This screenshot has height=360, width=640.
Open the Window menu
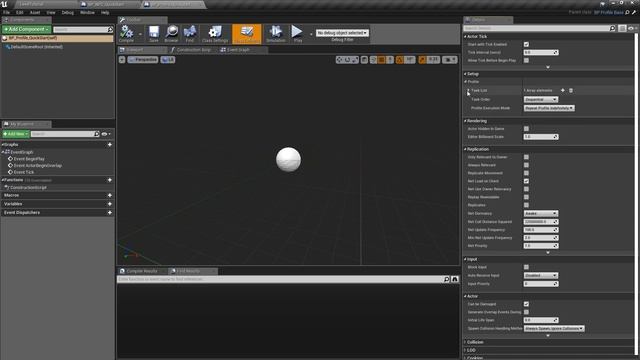point(87,13)
